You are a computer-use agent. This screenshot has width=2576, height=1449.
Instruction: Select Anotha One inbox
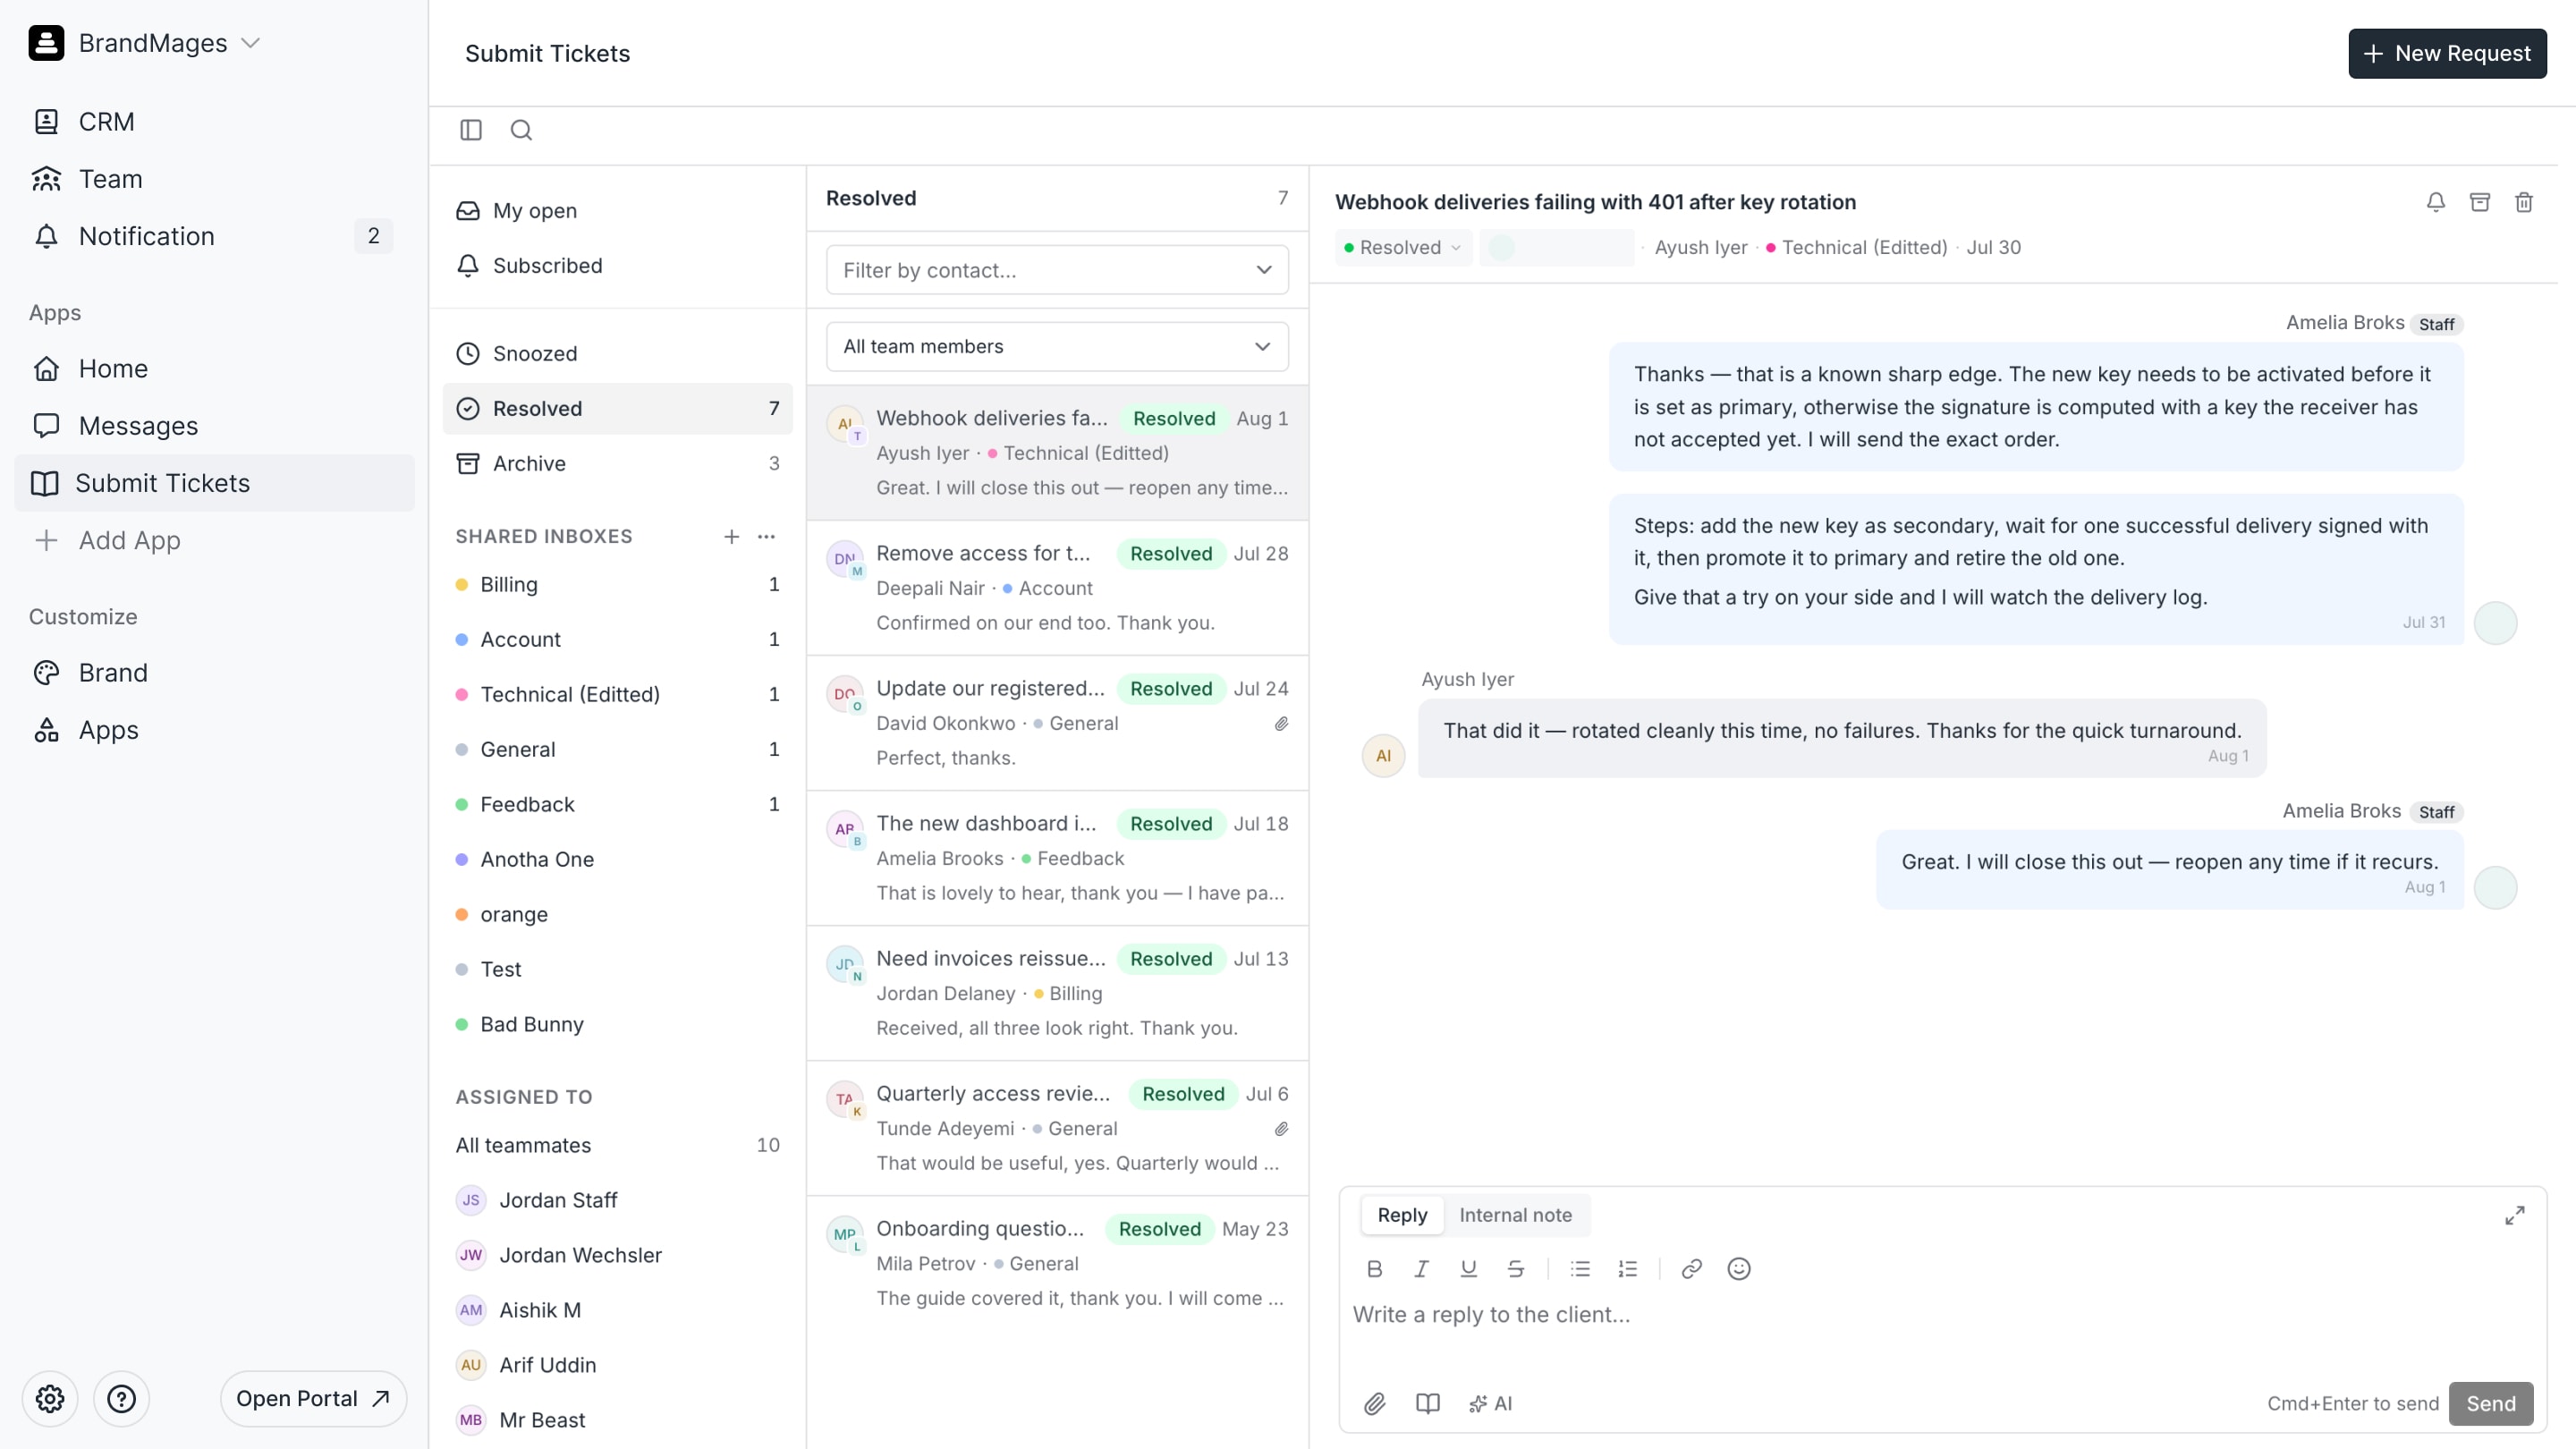(x=618, y=860)
